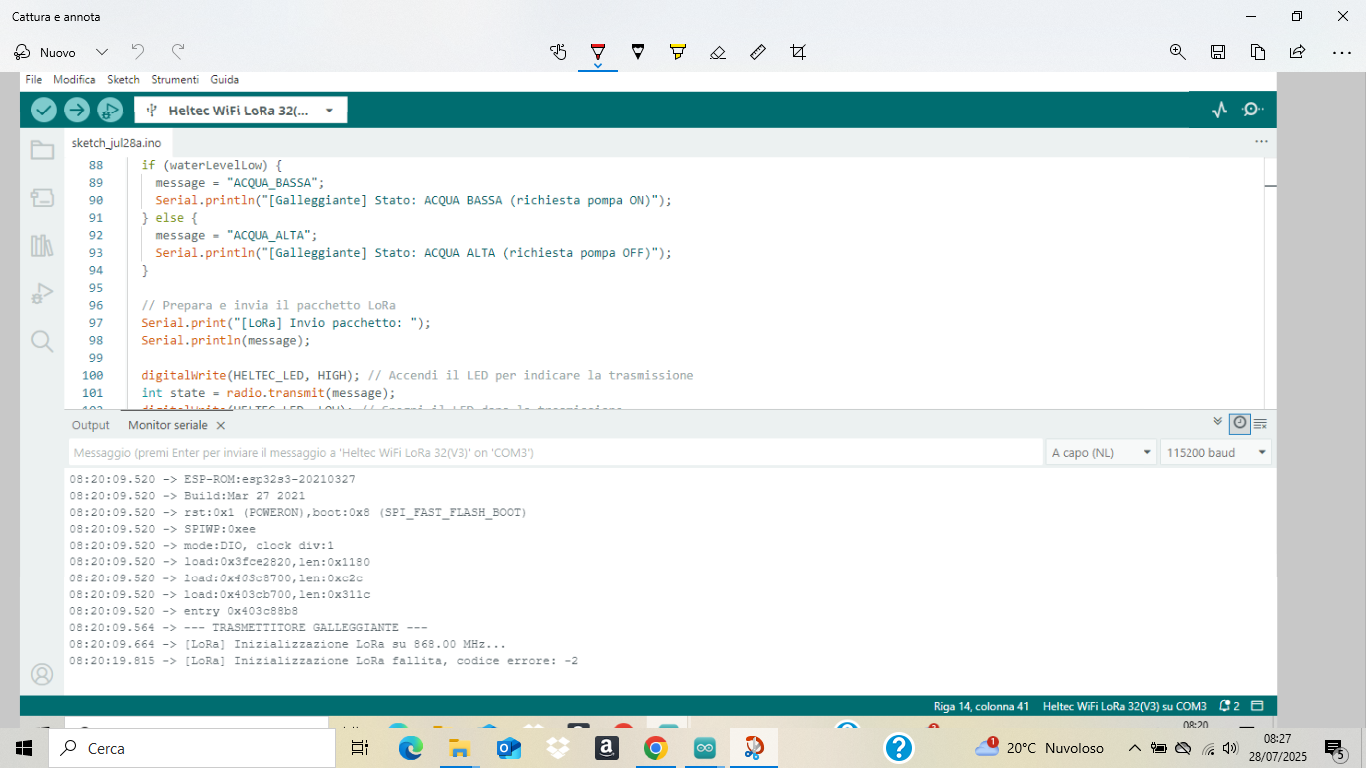This screenshot has width=1366, height=768.
Task: Click Heltec WiFi LoRa 32(V3) su COM3 status
Action: tap(1124, 706)
